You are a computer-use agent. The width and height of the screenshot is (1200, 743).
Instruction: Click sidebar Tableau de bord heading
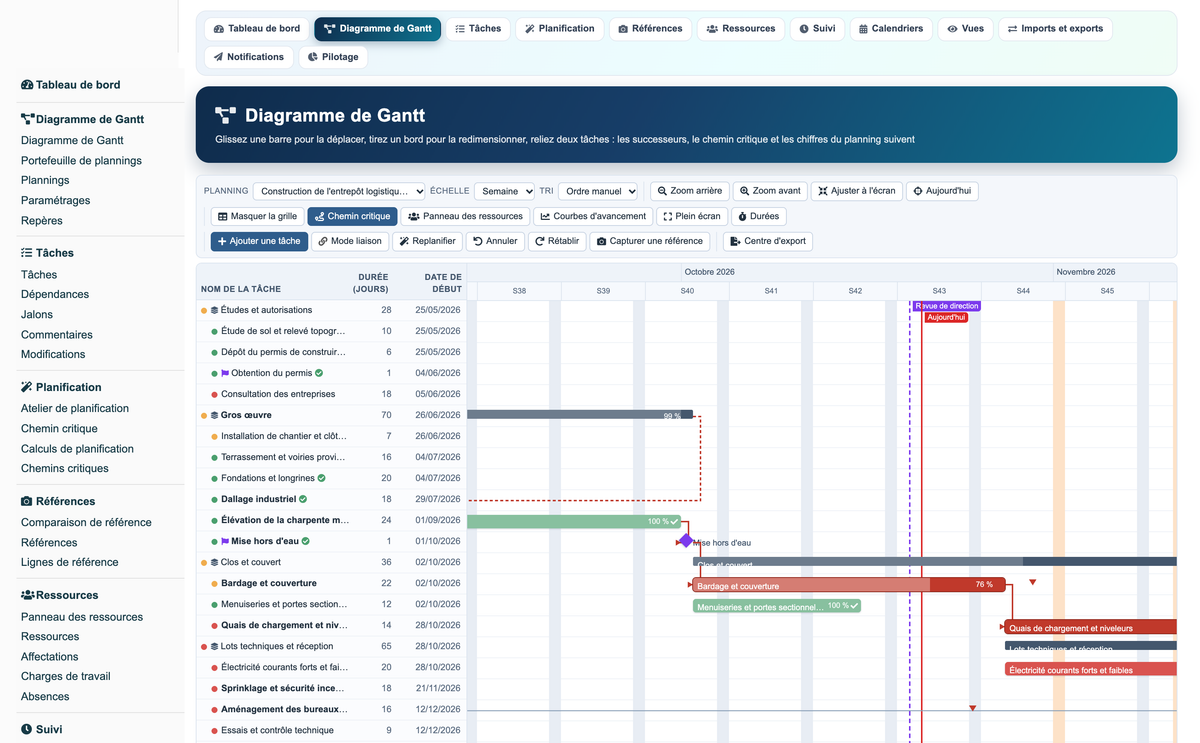click(70, 85)
